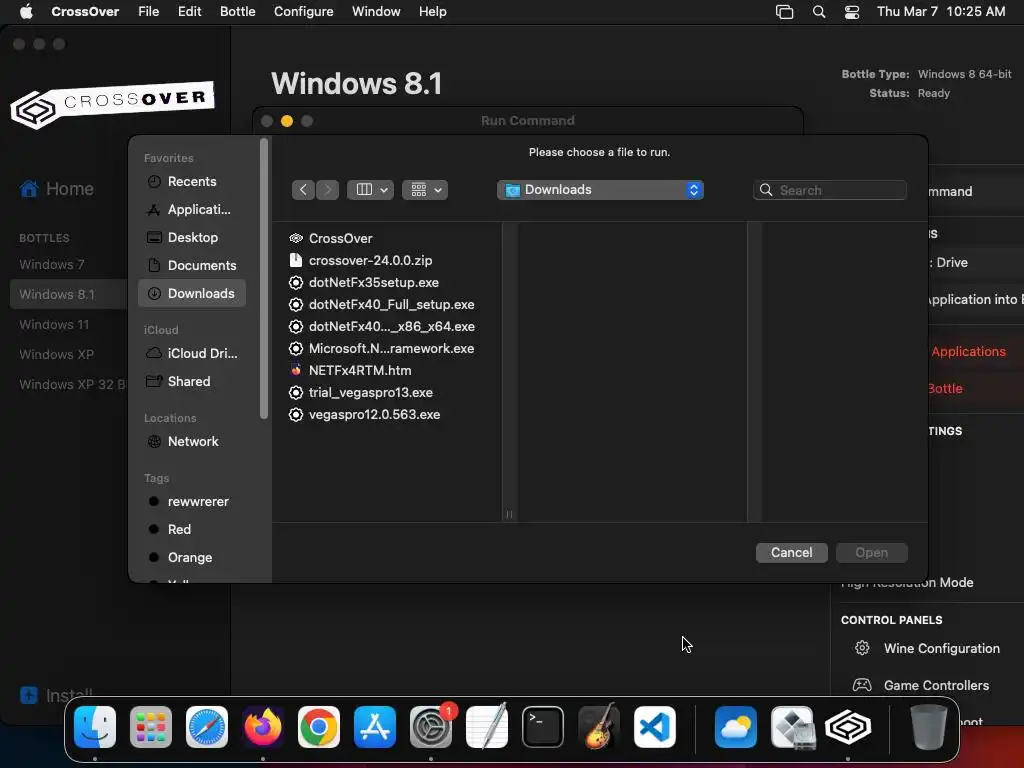Open TextEdit from the Dock
1024x768 pixels.
[x=487, y=727]
